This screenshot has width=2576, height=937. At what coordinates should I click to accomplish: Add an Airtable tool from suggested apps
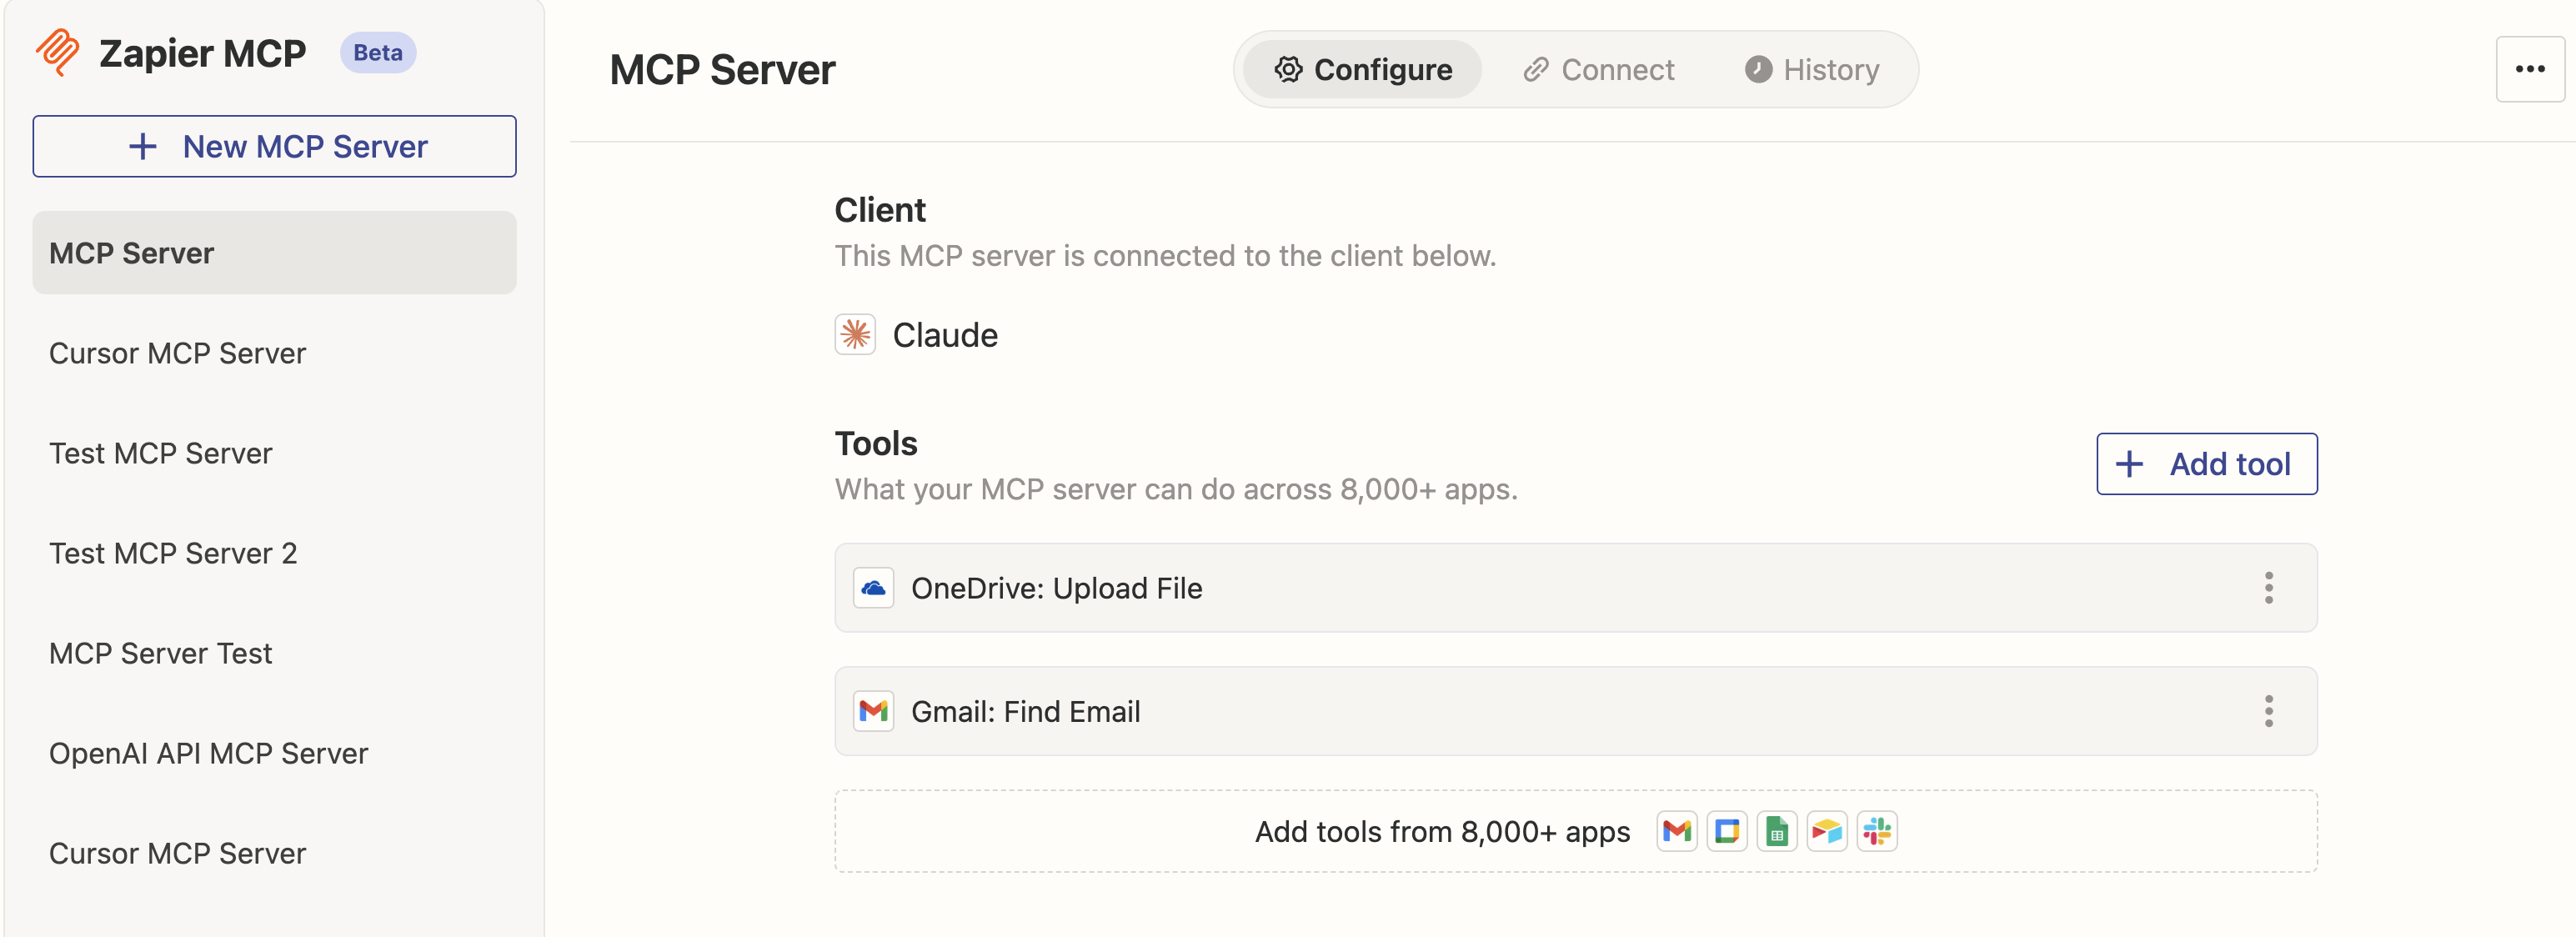[1827, 831]
